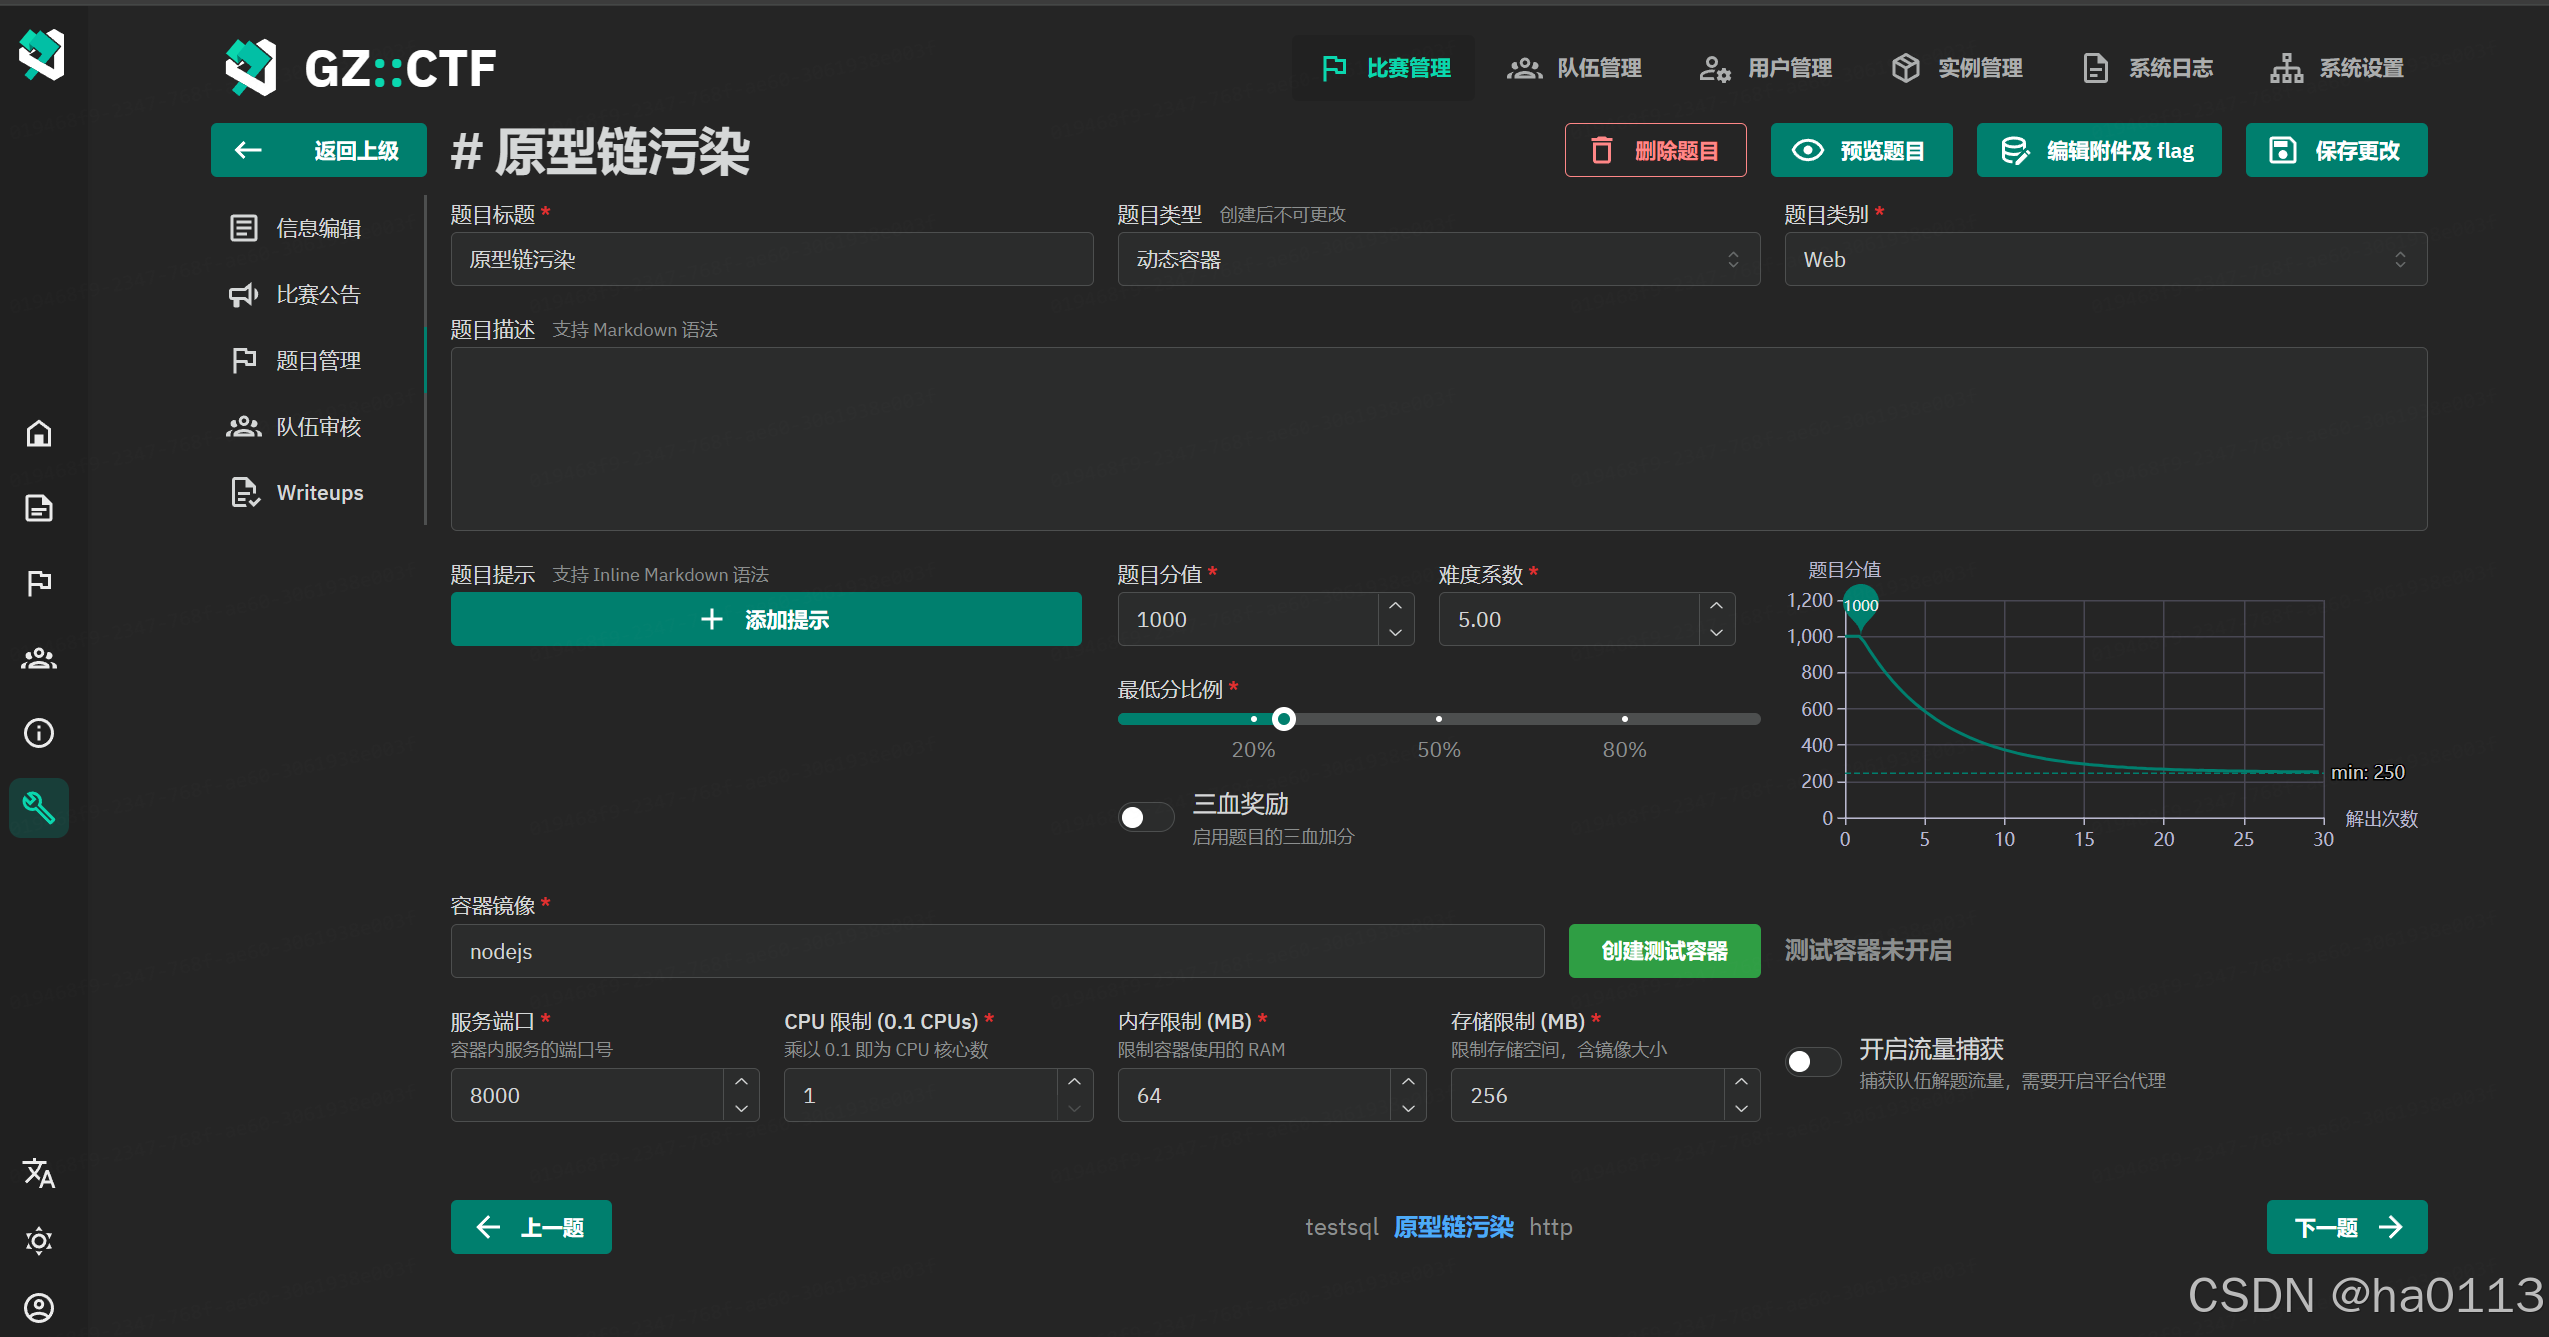Viewport: 2549px width, 1337px height.
Task: Click the 最低分比例 slider handle
Action: click(1284, 719)
